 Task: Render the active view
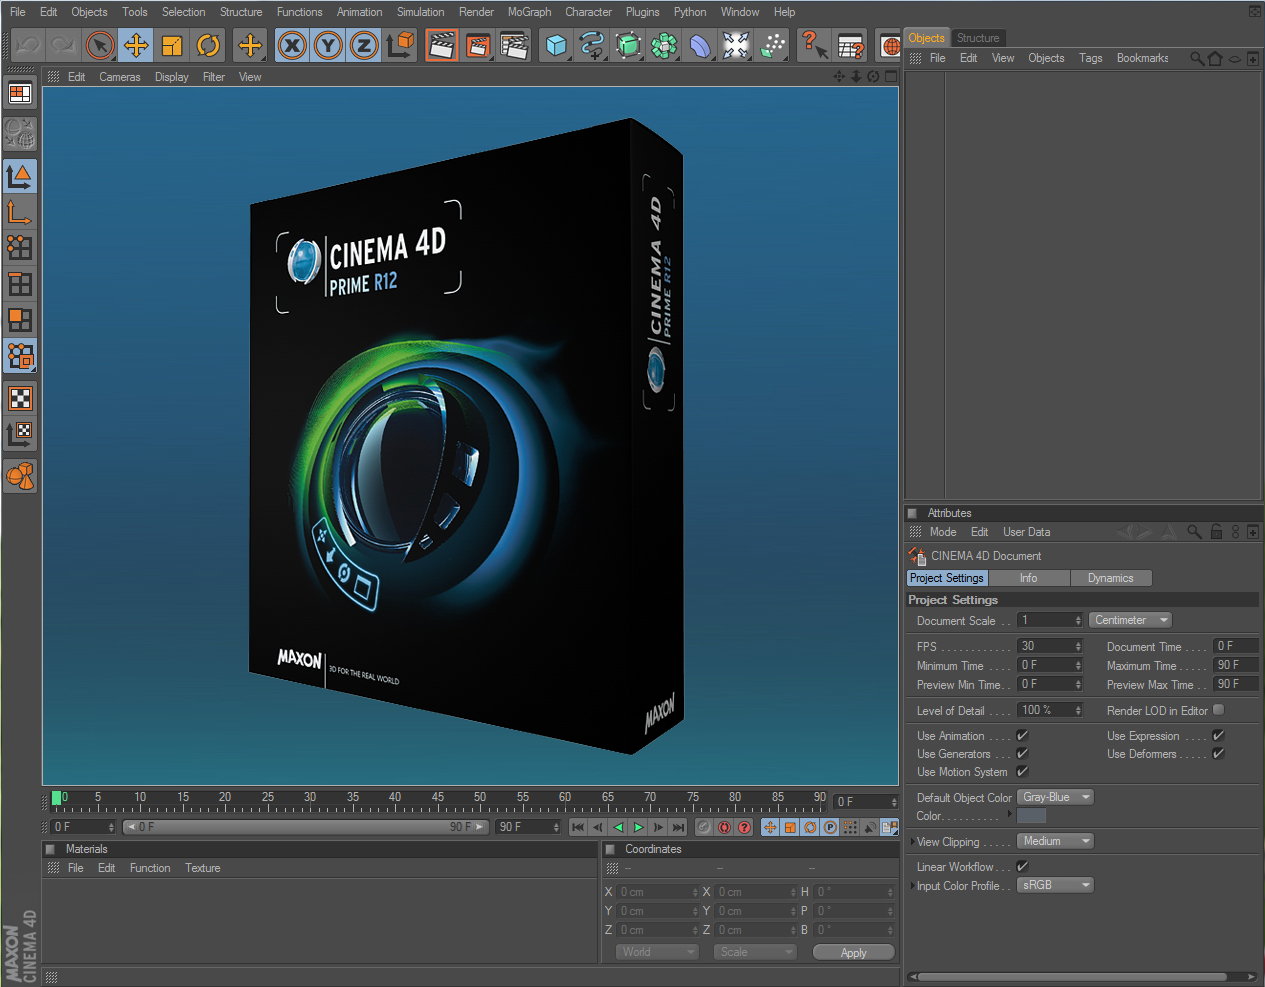442,45
